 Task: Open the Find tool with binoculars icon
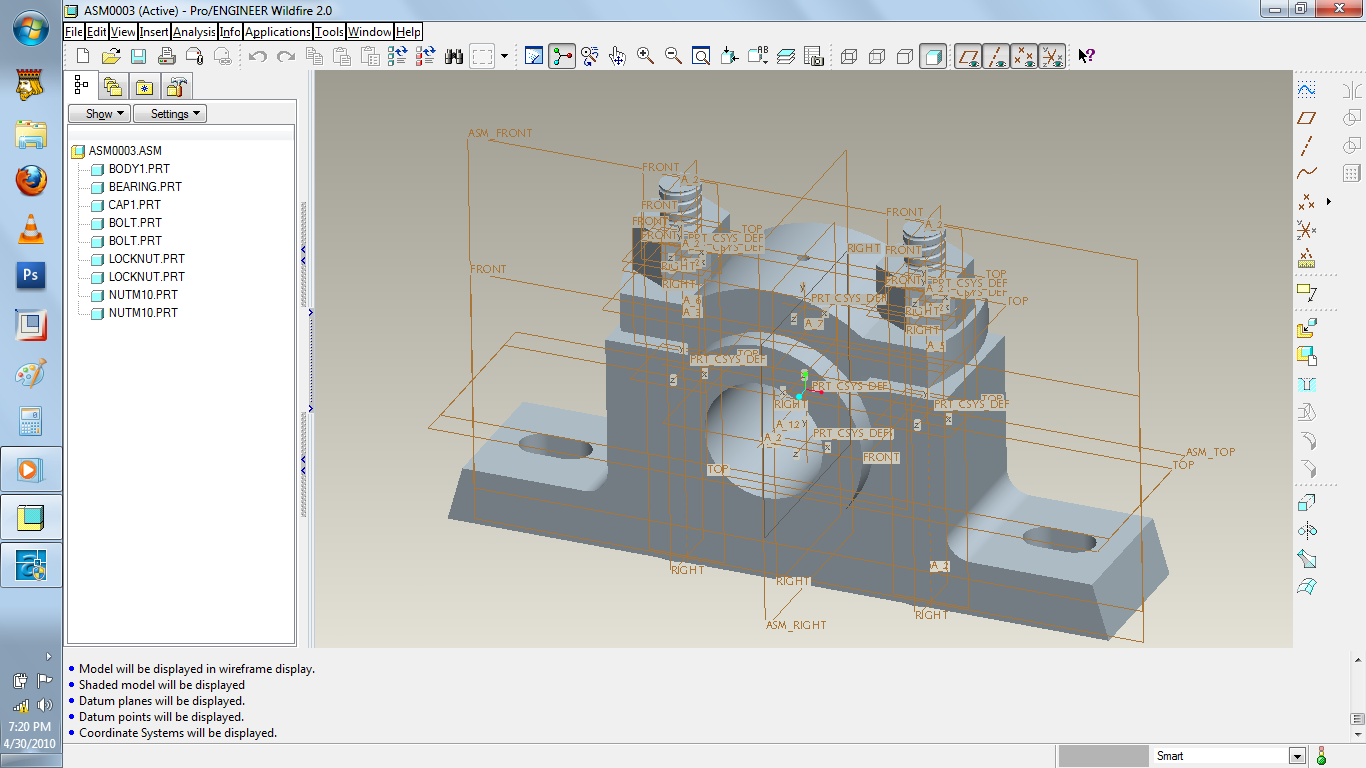(x=452, y=56)
